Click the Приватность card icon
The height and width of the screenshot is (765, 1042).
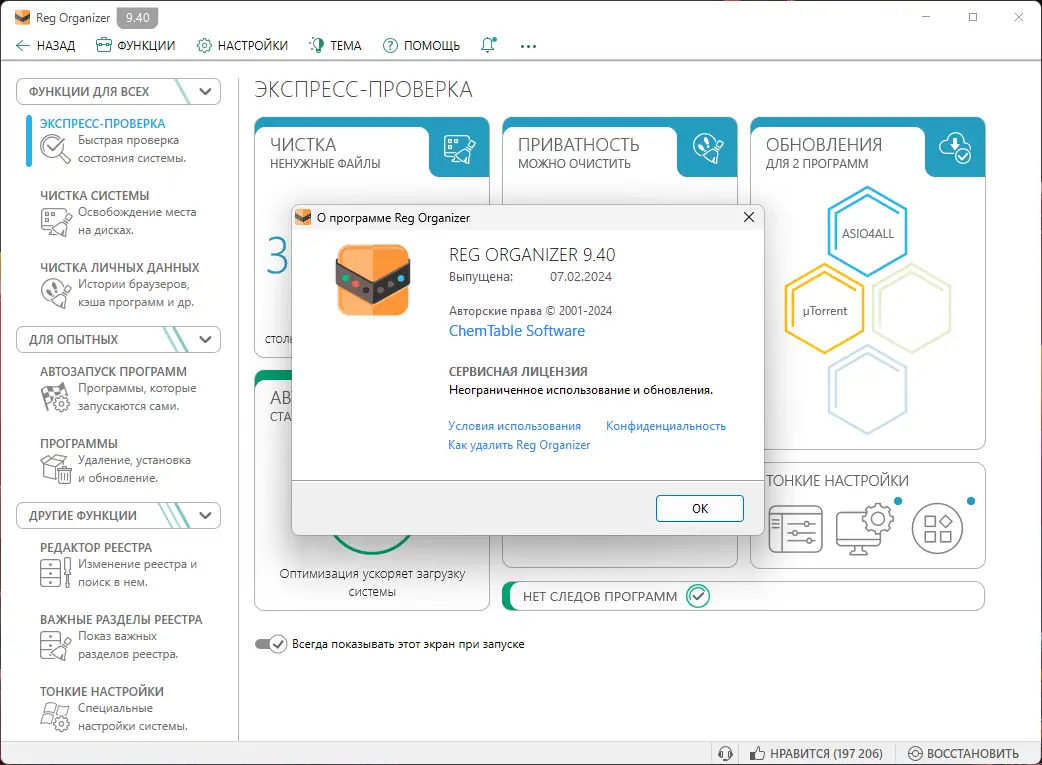707,148
